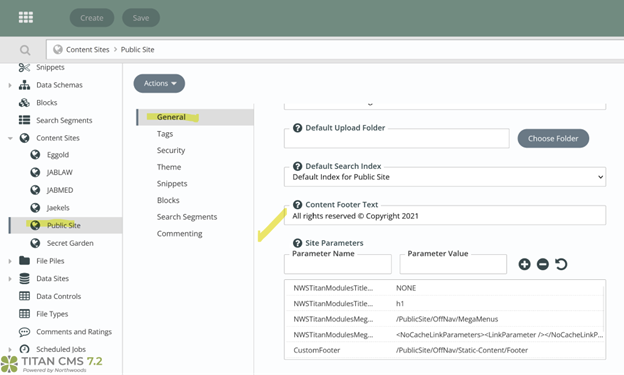Click the search magnifier icon

25,50
